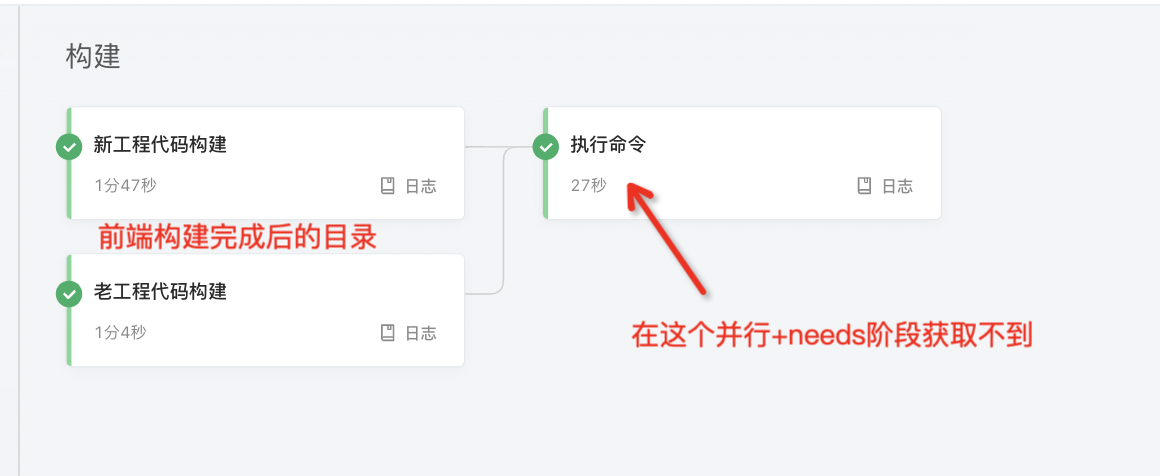The height and width of the screenshot is (476, 1160).
Task: Select the 老工程代码构建 job title
Action: (160, 292)
